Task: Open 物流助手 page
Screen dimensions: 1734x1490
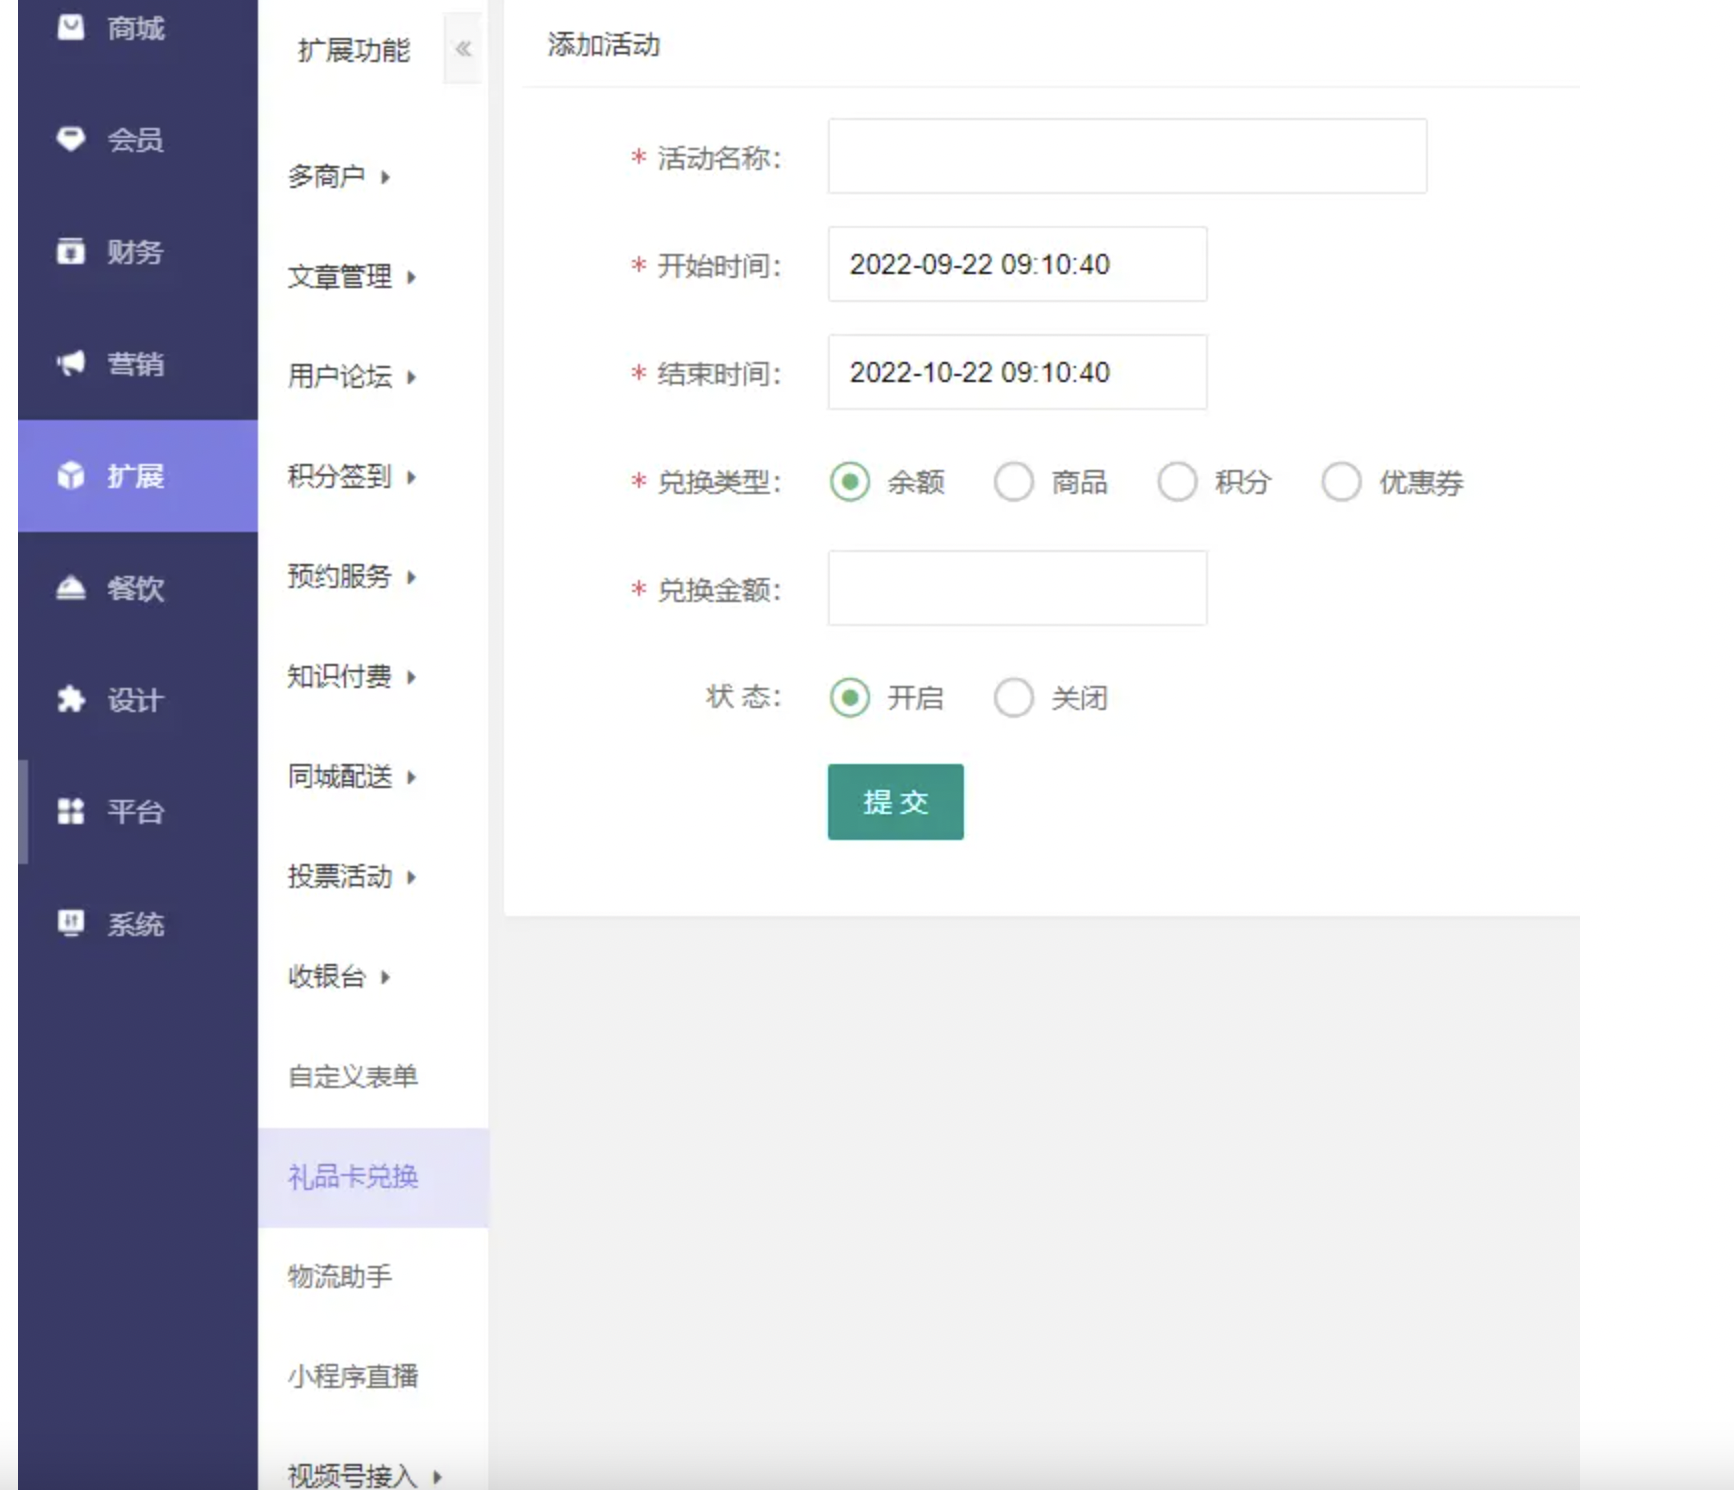Action: pyautogui.click(x=340, y=1277)
